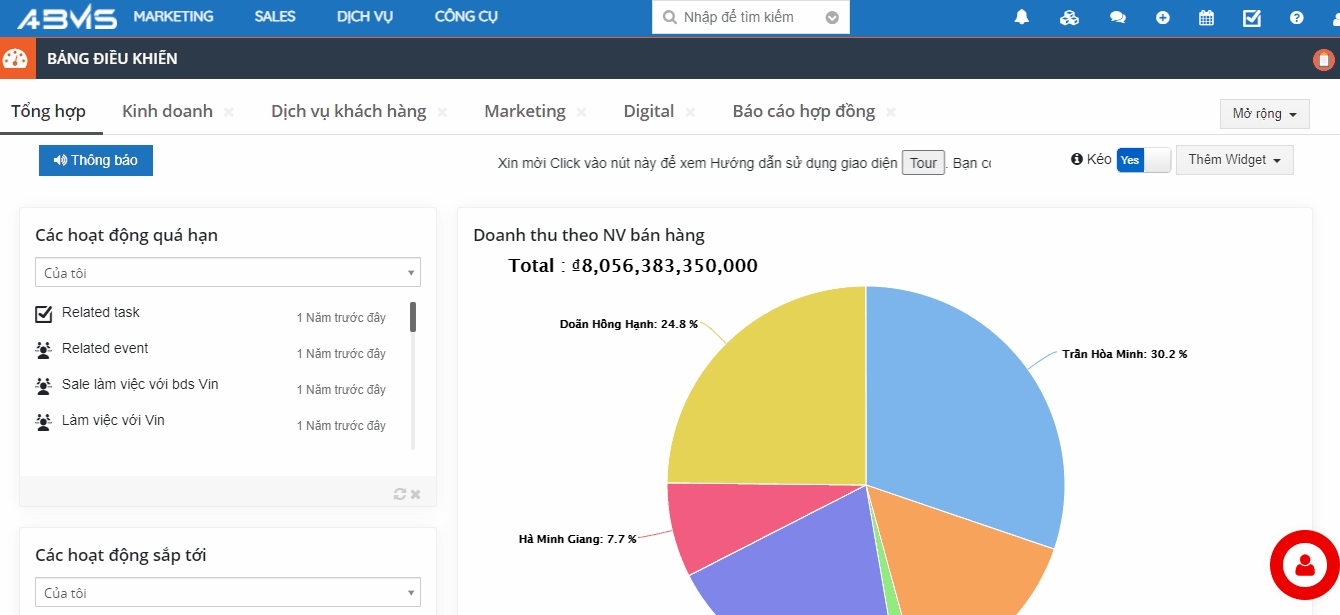Click the red chat support bubble
Screen dimensions: 1340x615
1304,565
